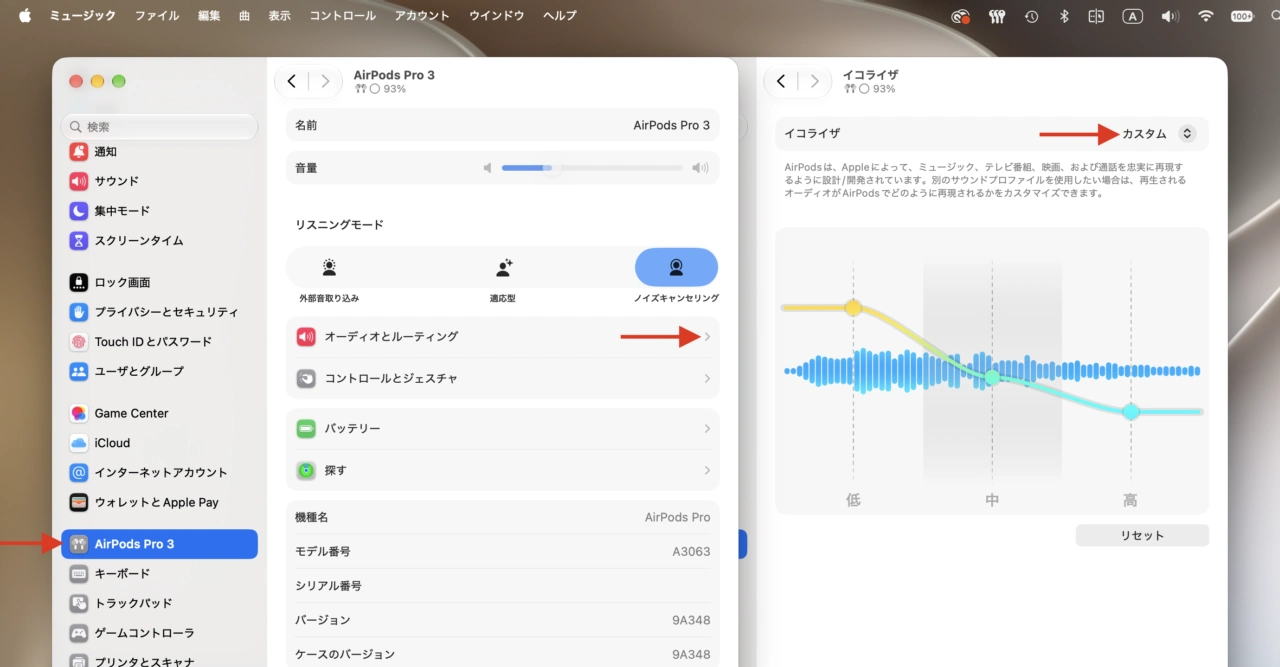This screenshot has width=1280, height=667.
Task: Open イコライザ preset dropdown showing カスタム
Action: pyautogui.click(x=1158, y=133)
